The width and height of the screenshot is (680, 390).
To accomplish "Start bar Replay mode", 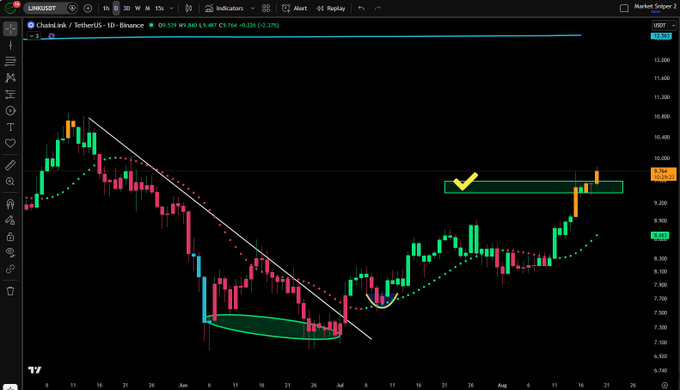I will (x=331, y=8).
